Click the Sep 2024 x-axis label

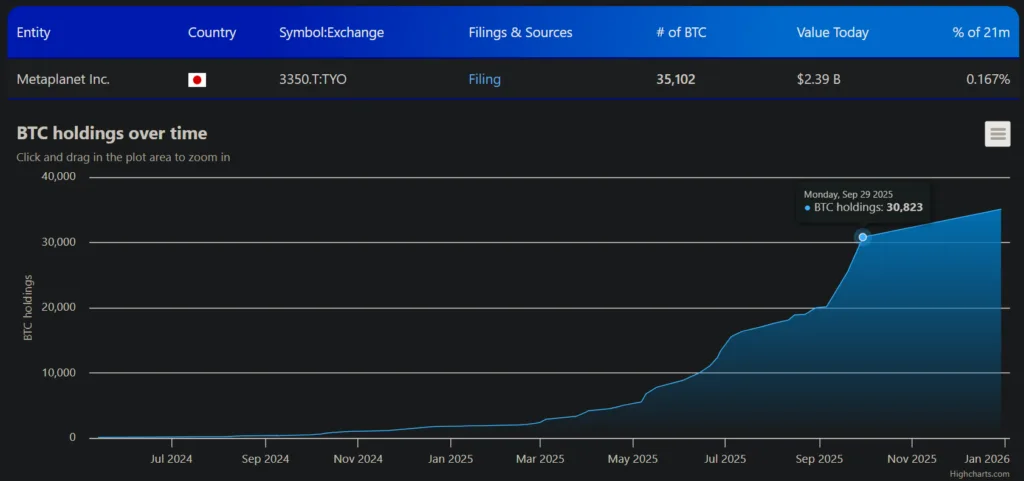264,459
